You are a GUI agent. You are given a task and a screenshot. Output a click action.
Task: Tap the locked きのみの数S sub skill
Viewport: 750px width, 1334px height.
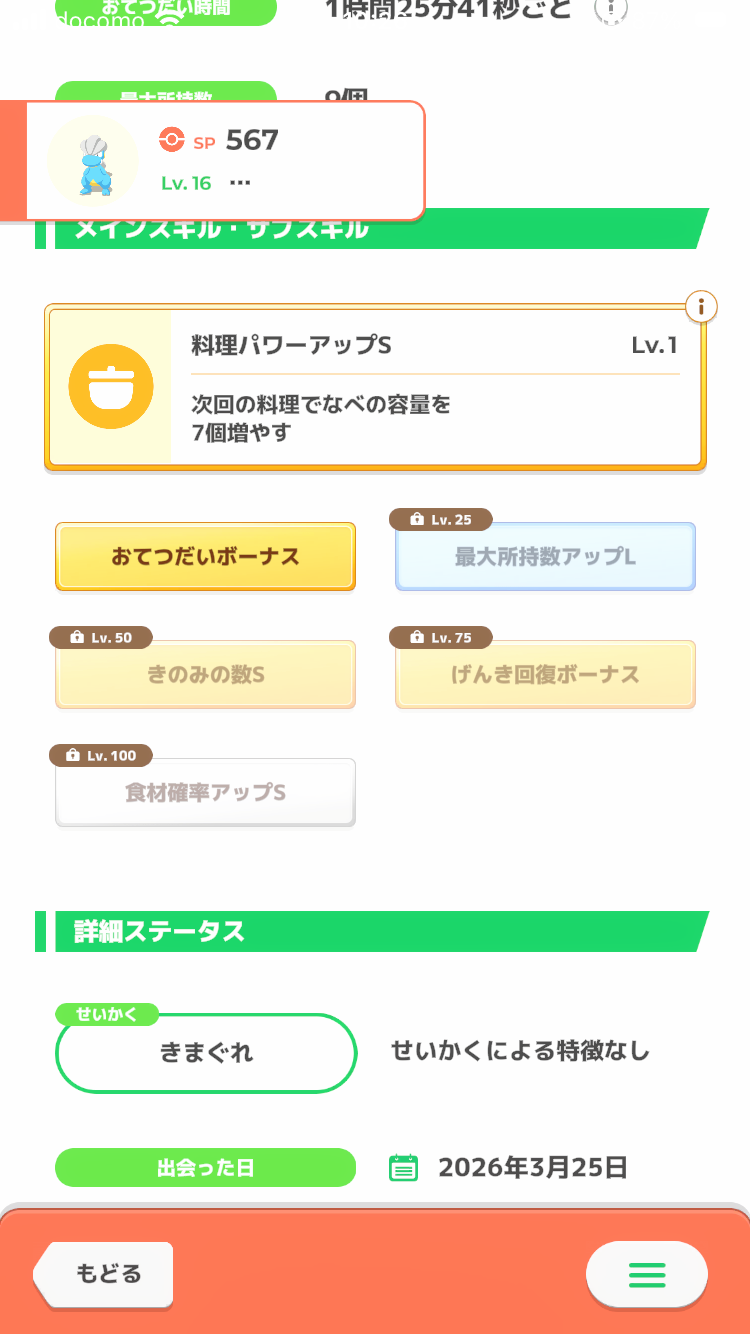205,675
